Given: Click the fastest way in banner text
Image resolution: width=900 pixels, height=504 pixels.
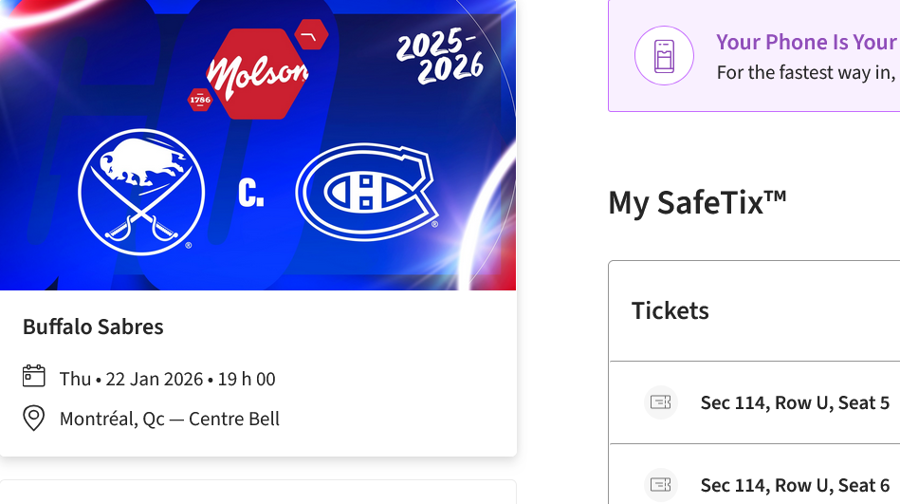Looking at the screenshot, I should pos(805,72).
